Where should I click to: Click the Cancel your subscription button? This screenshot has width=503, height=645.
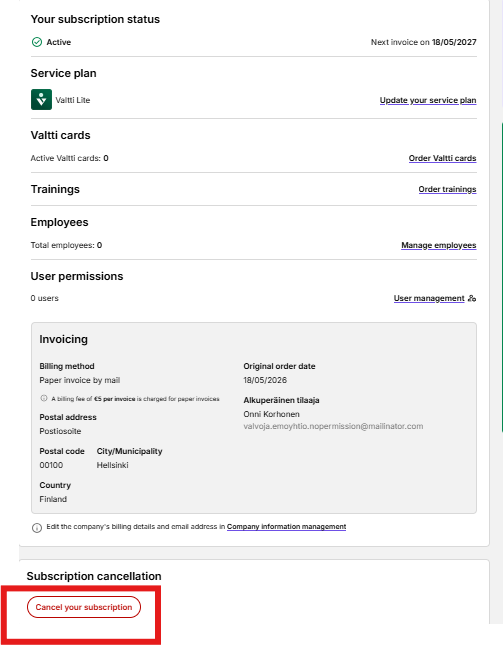[84, 607]
